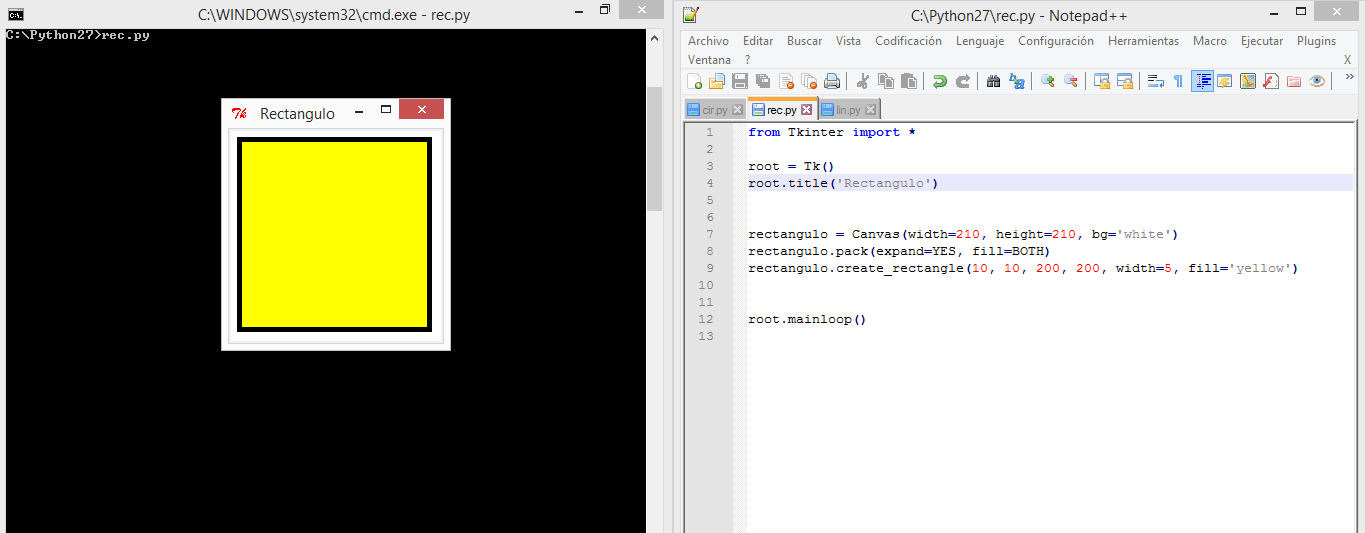
Task: Close the current document using toolbar icon
Action: click(786, 82)
